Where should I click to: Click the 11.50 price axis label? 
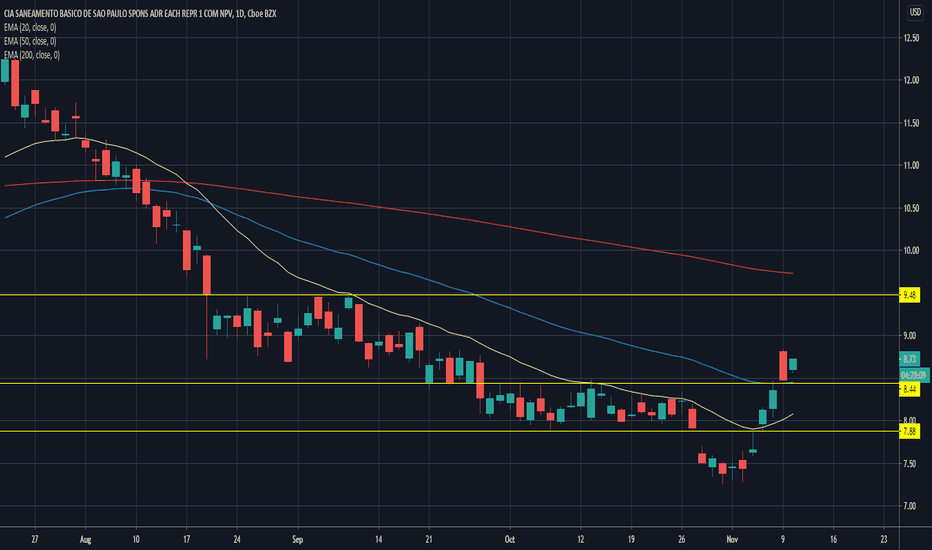(x=911, y=123)
